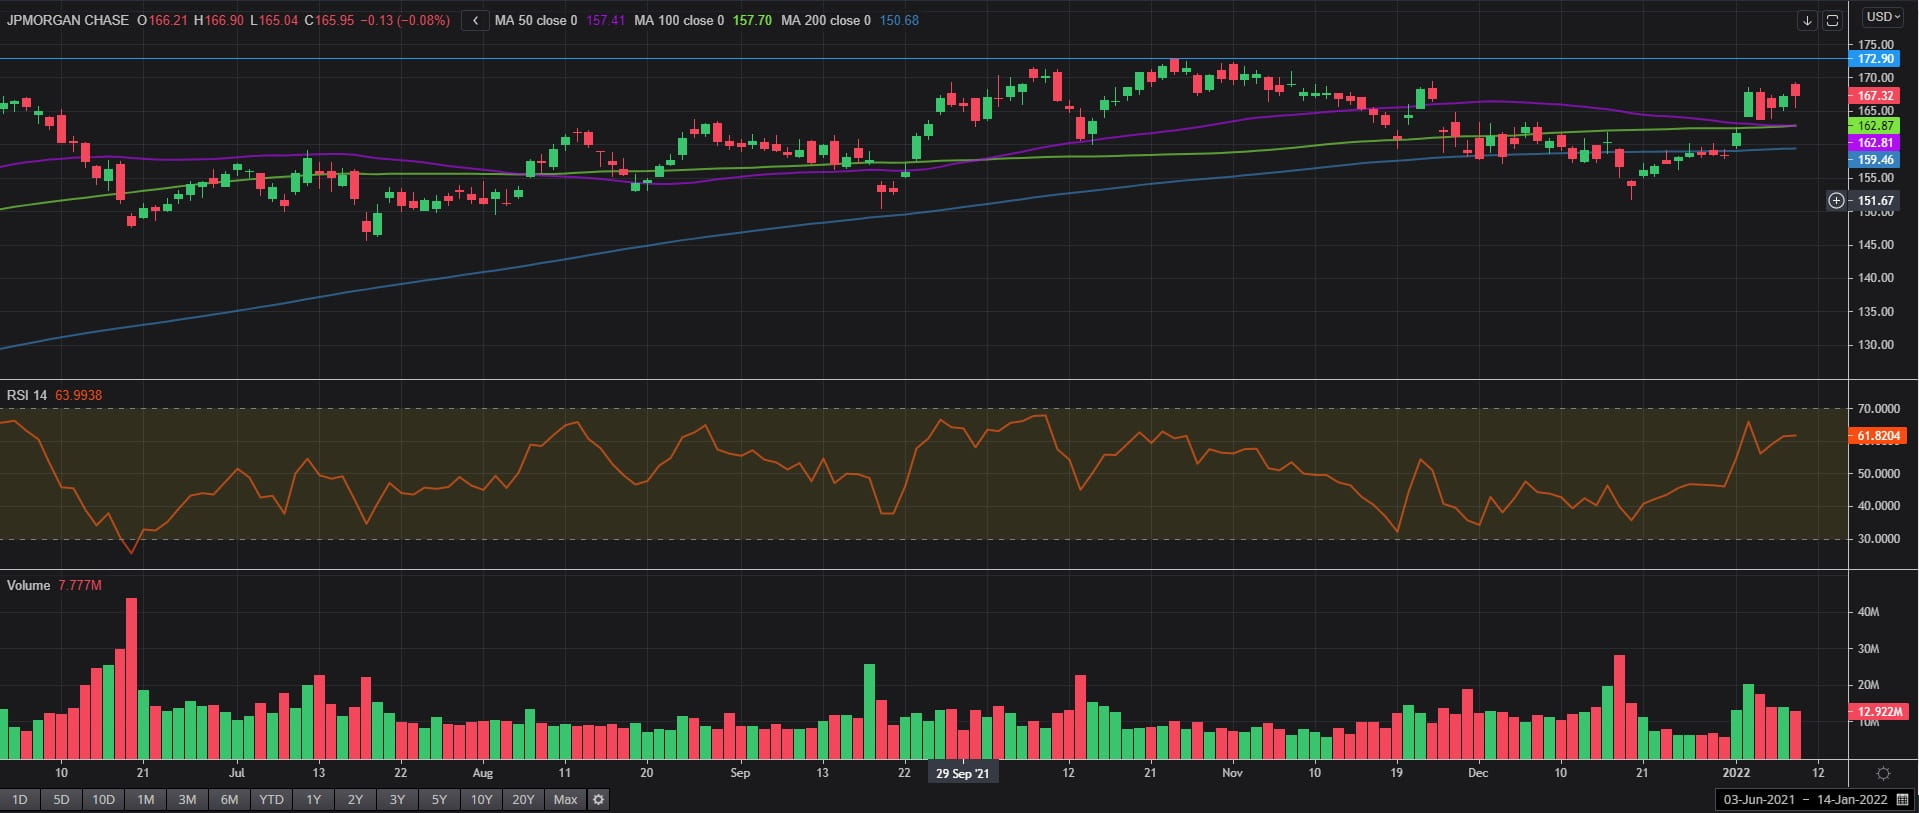The image size is (1919, 813).
Task: Click the 03-Jun-2021 to 14-Jan-2022 date range field
Action: (x=1804, y=800)
